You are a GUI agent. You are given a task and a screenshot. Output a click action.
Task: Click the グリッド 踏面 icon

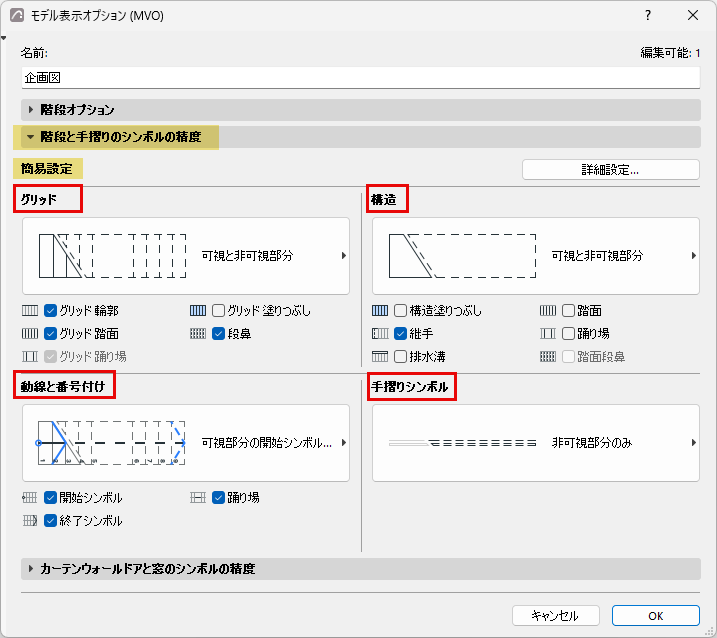[x=30, y=333]
